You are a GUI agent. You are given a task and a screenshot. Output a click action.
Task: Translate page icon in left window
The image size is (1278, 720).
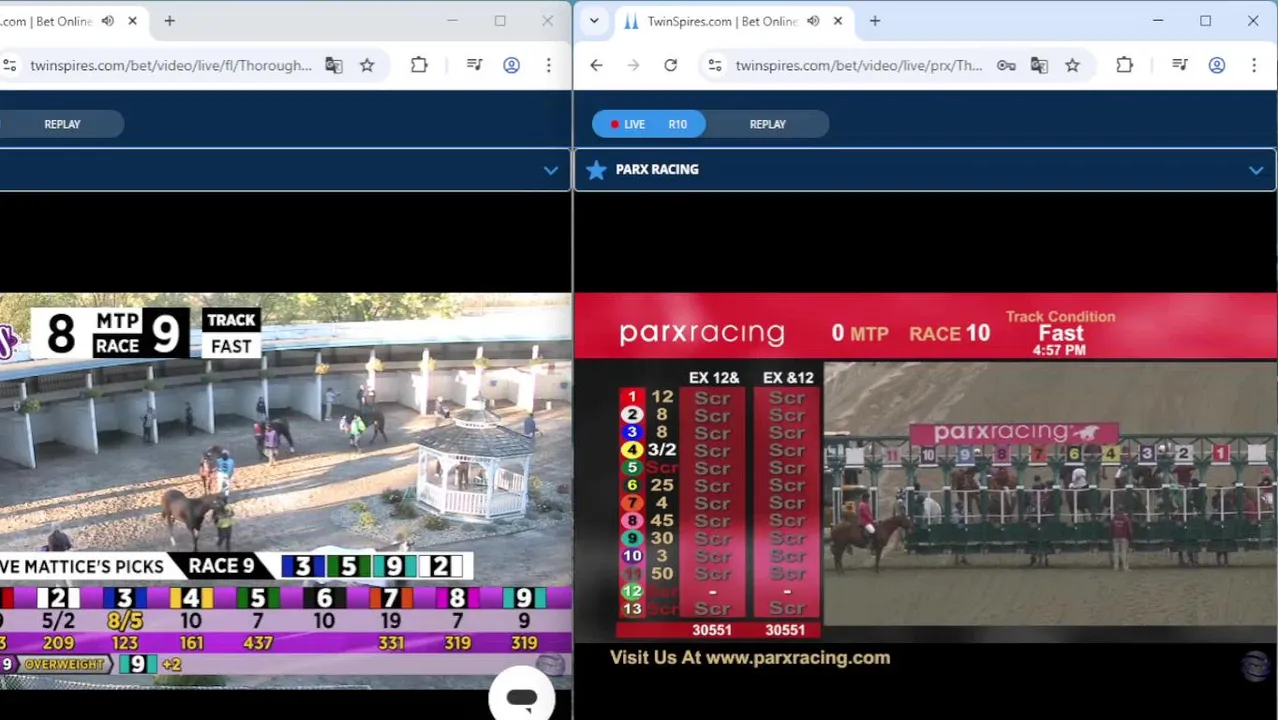(334, 65)
